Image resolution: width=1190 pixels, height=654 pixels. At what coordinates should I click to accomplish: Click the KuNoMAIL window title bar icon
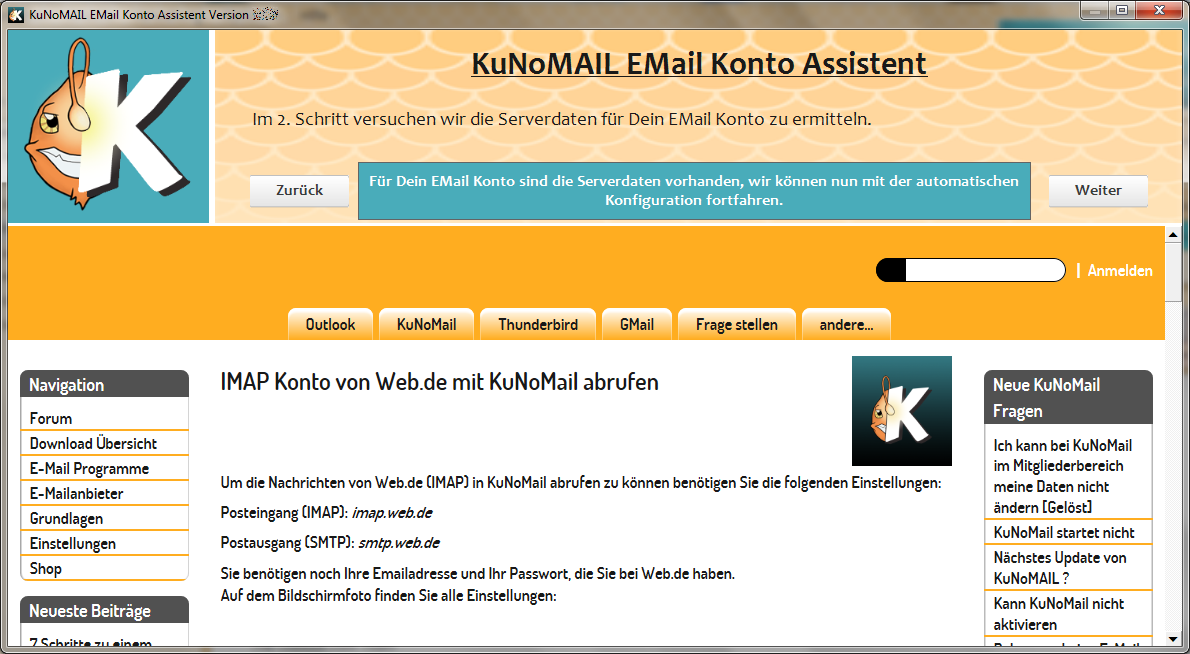tap(16, 14)
